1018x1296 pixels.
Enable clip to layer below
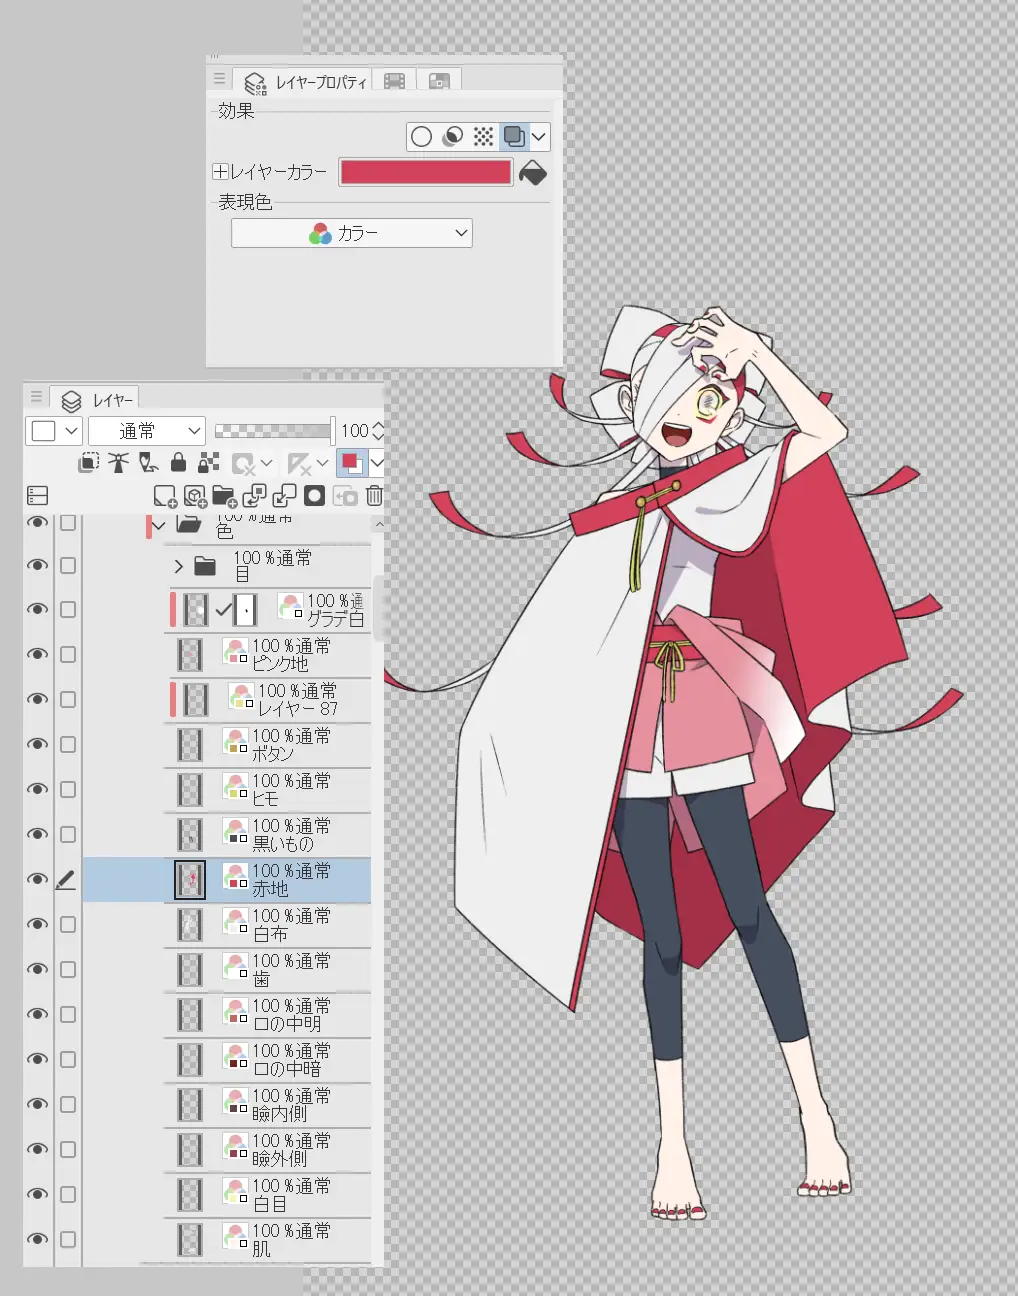pos(89,463)
